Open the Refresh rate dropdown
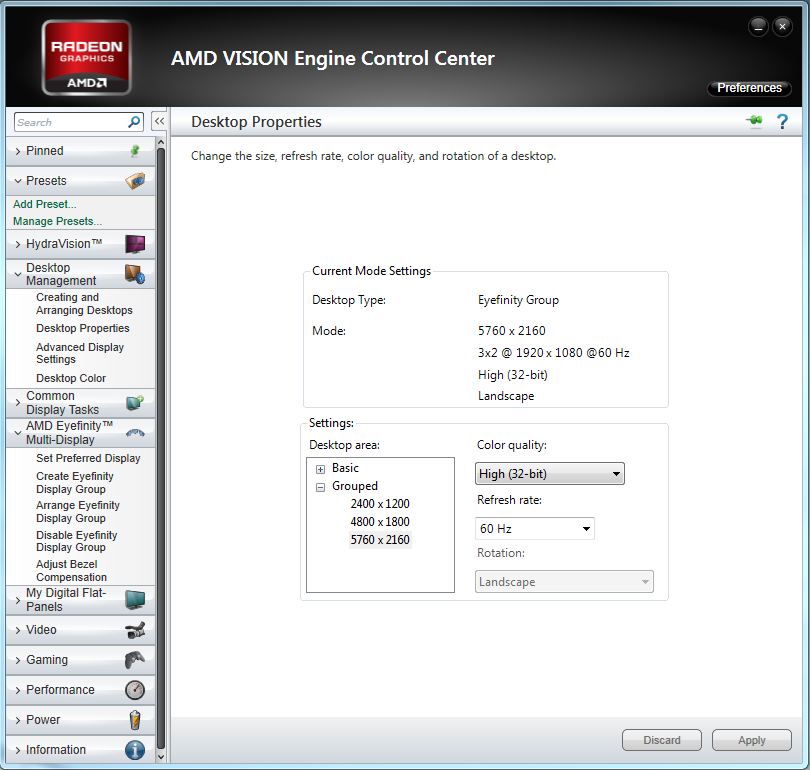Image resolution: width=810 pixels, height=770 pixels. click(x=535, y=528)
